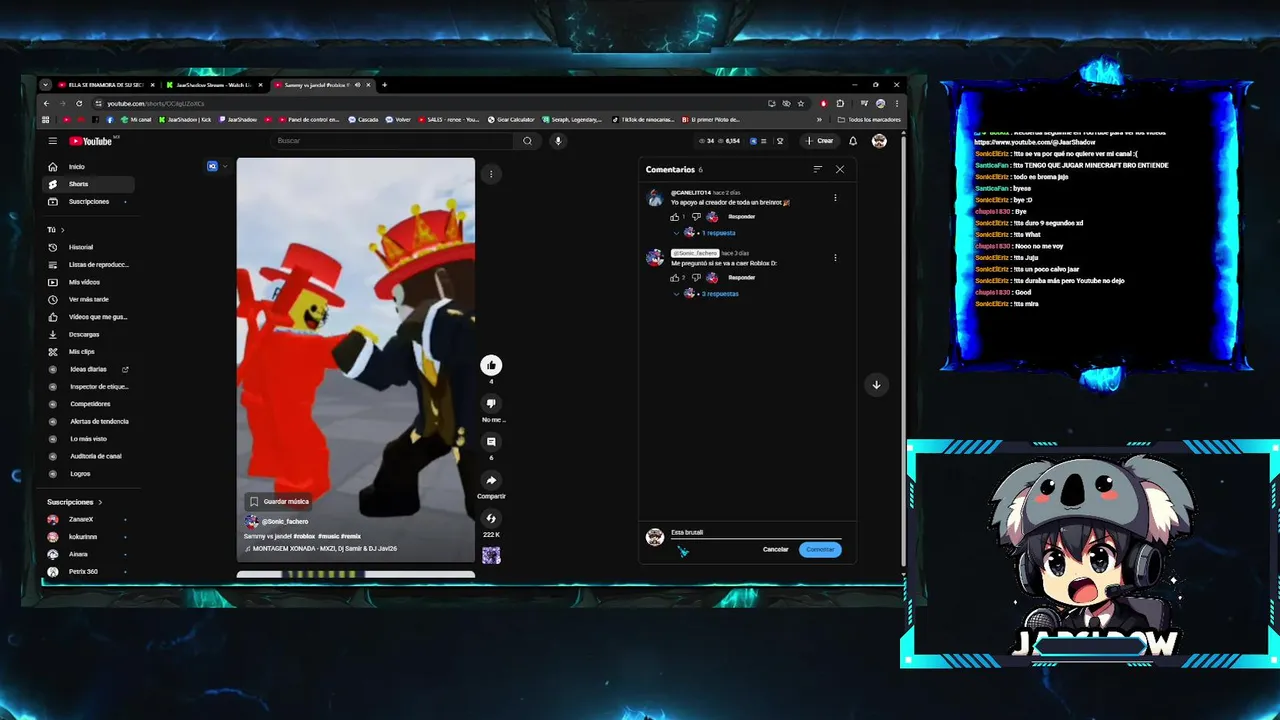This screenshot has width=1280, height=720.
Task: Dislike the 'Me preguntó' comment
Action: click(x=696, y=277)
